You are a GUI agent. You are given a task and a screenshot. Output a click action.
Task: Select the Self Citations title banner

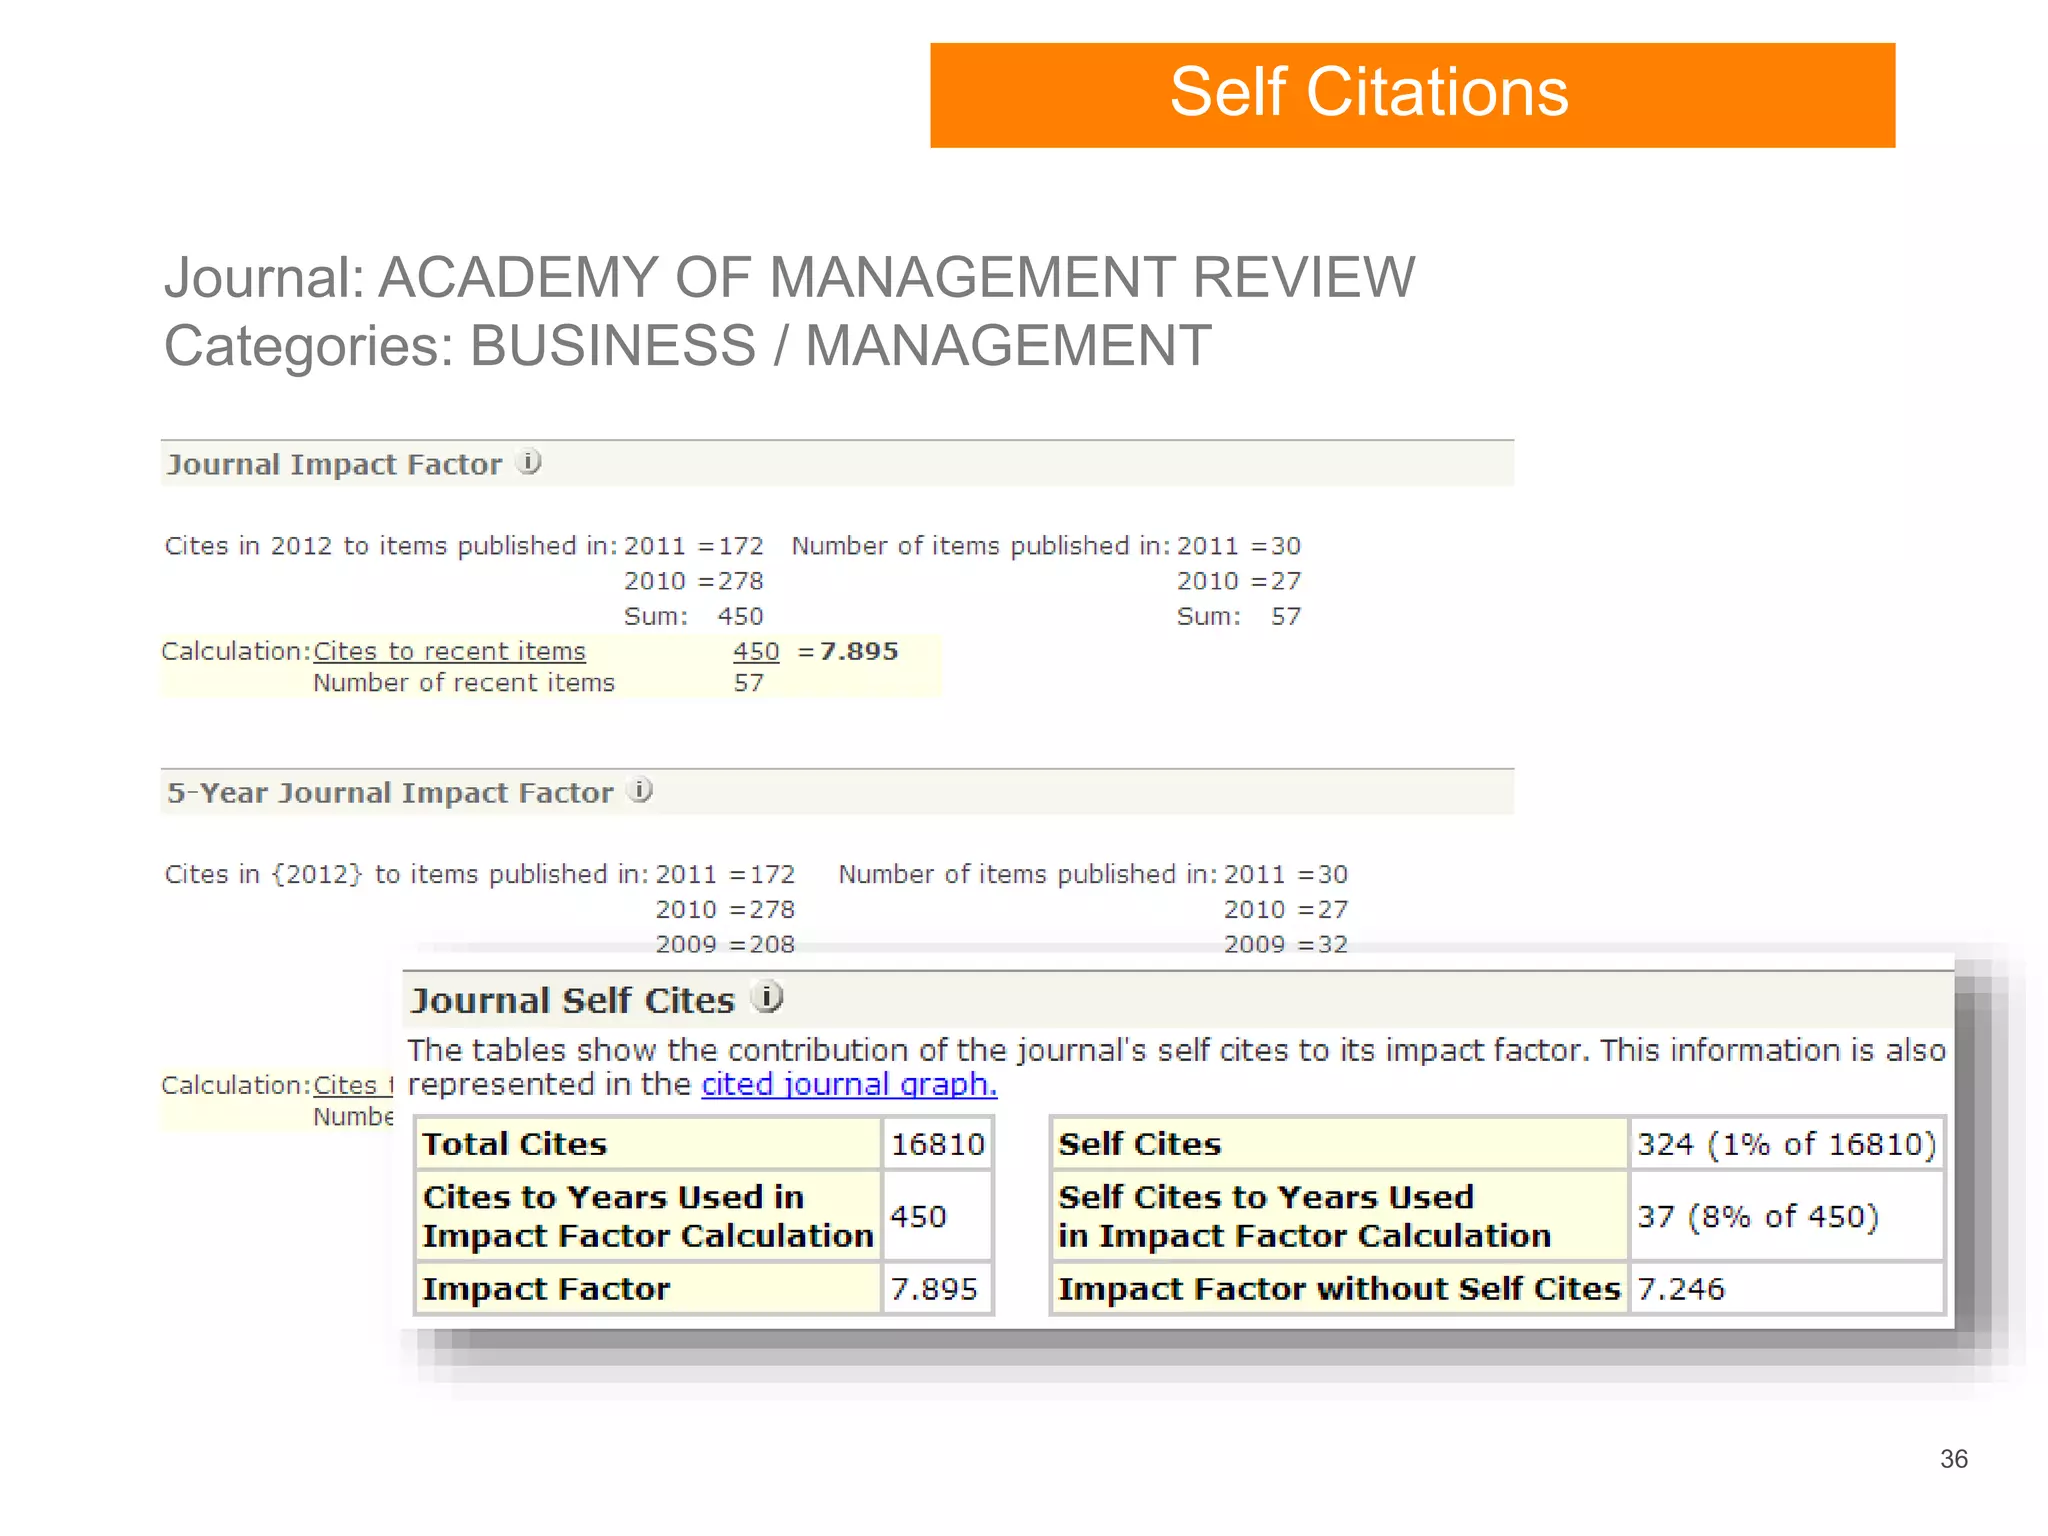coord(1412,95)
